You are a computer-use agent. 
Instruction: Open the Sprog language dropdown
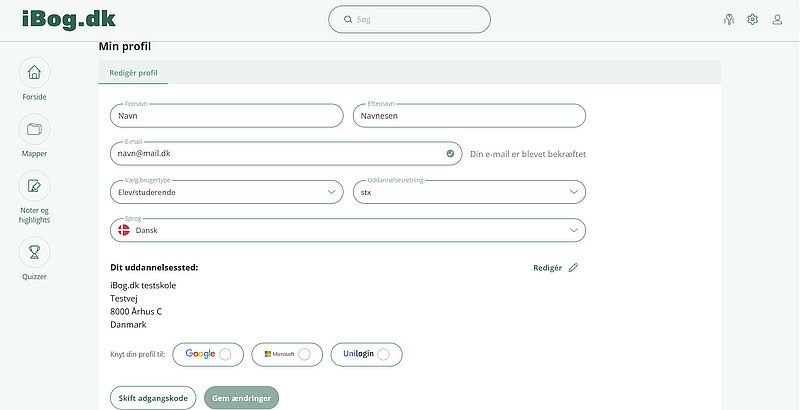pos(347,230)
